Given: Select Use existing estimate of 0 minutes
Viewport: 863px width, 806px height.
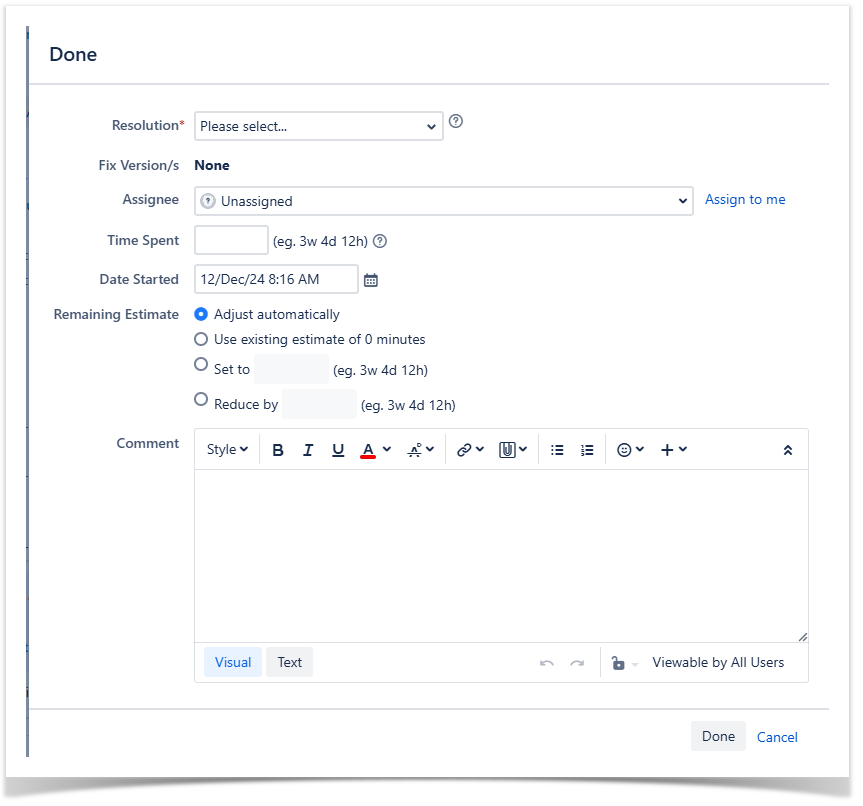Looking at the screenshot, I should pos(201,339).
